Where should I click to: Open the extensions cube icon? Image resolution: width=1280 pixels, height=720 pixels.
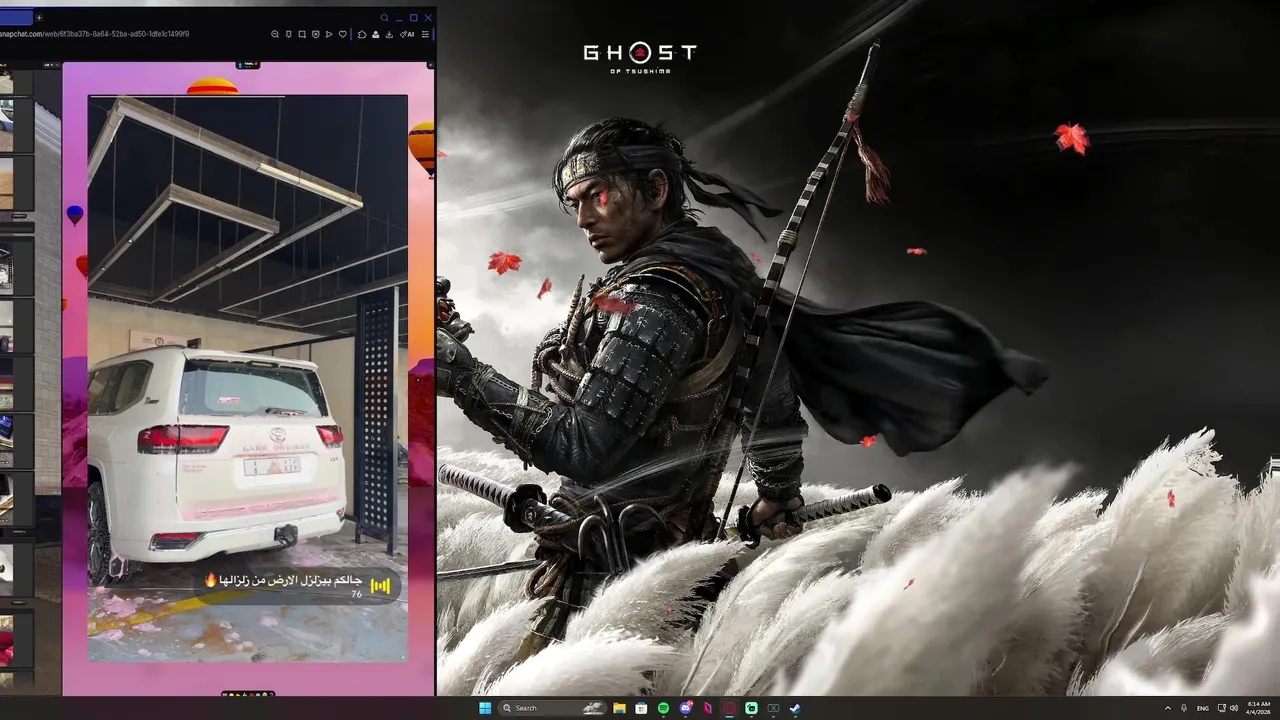pos(362,34)
